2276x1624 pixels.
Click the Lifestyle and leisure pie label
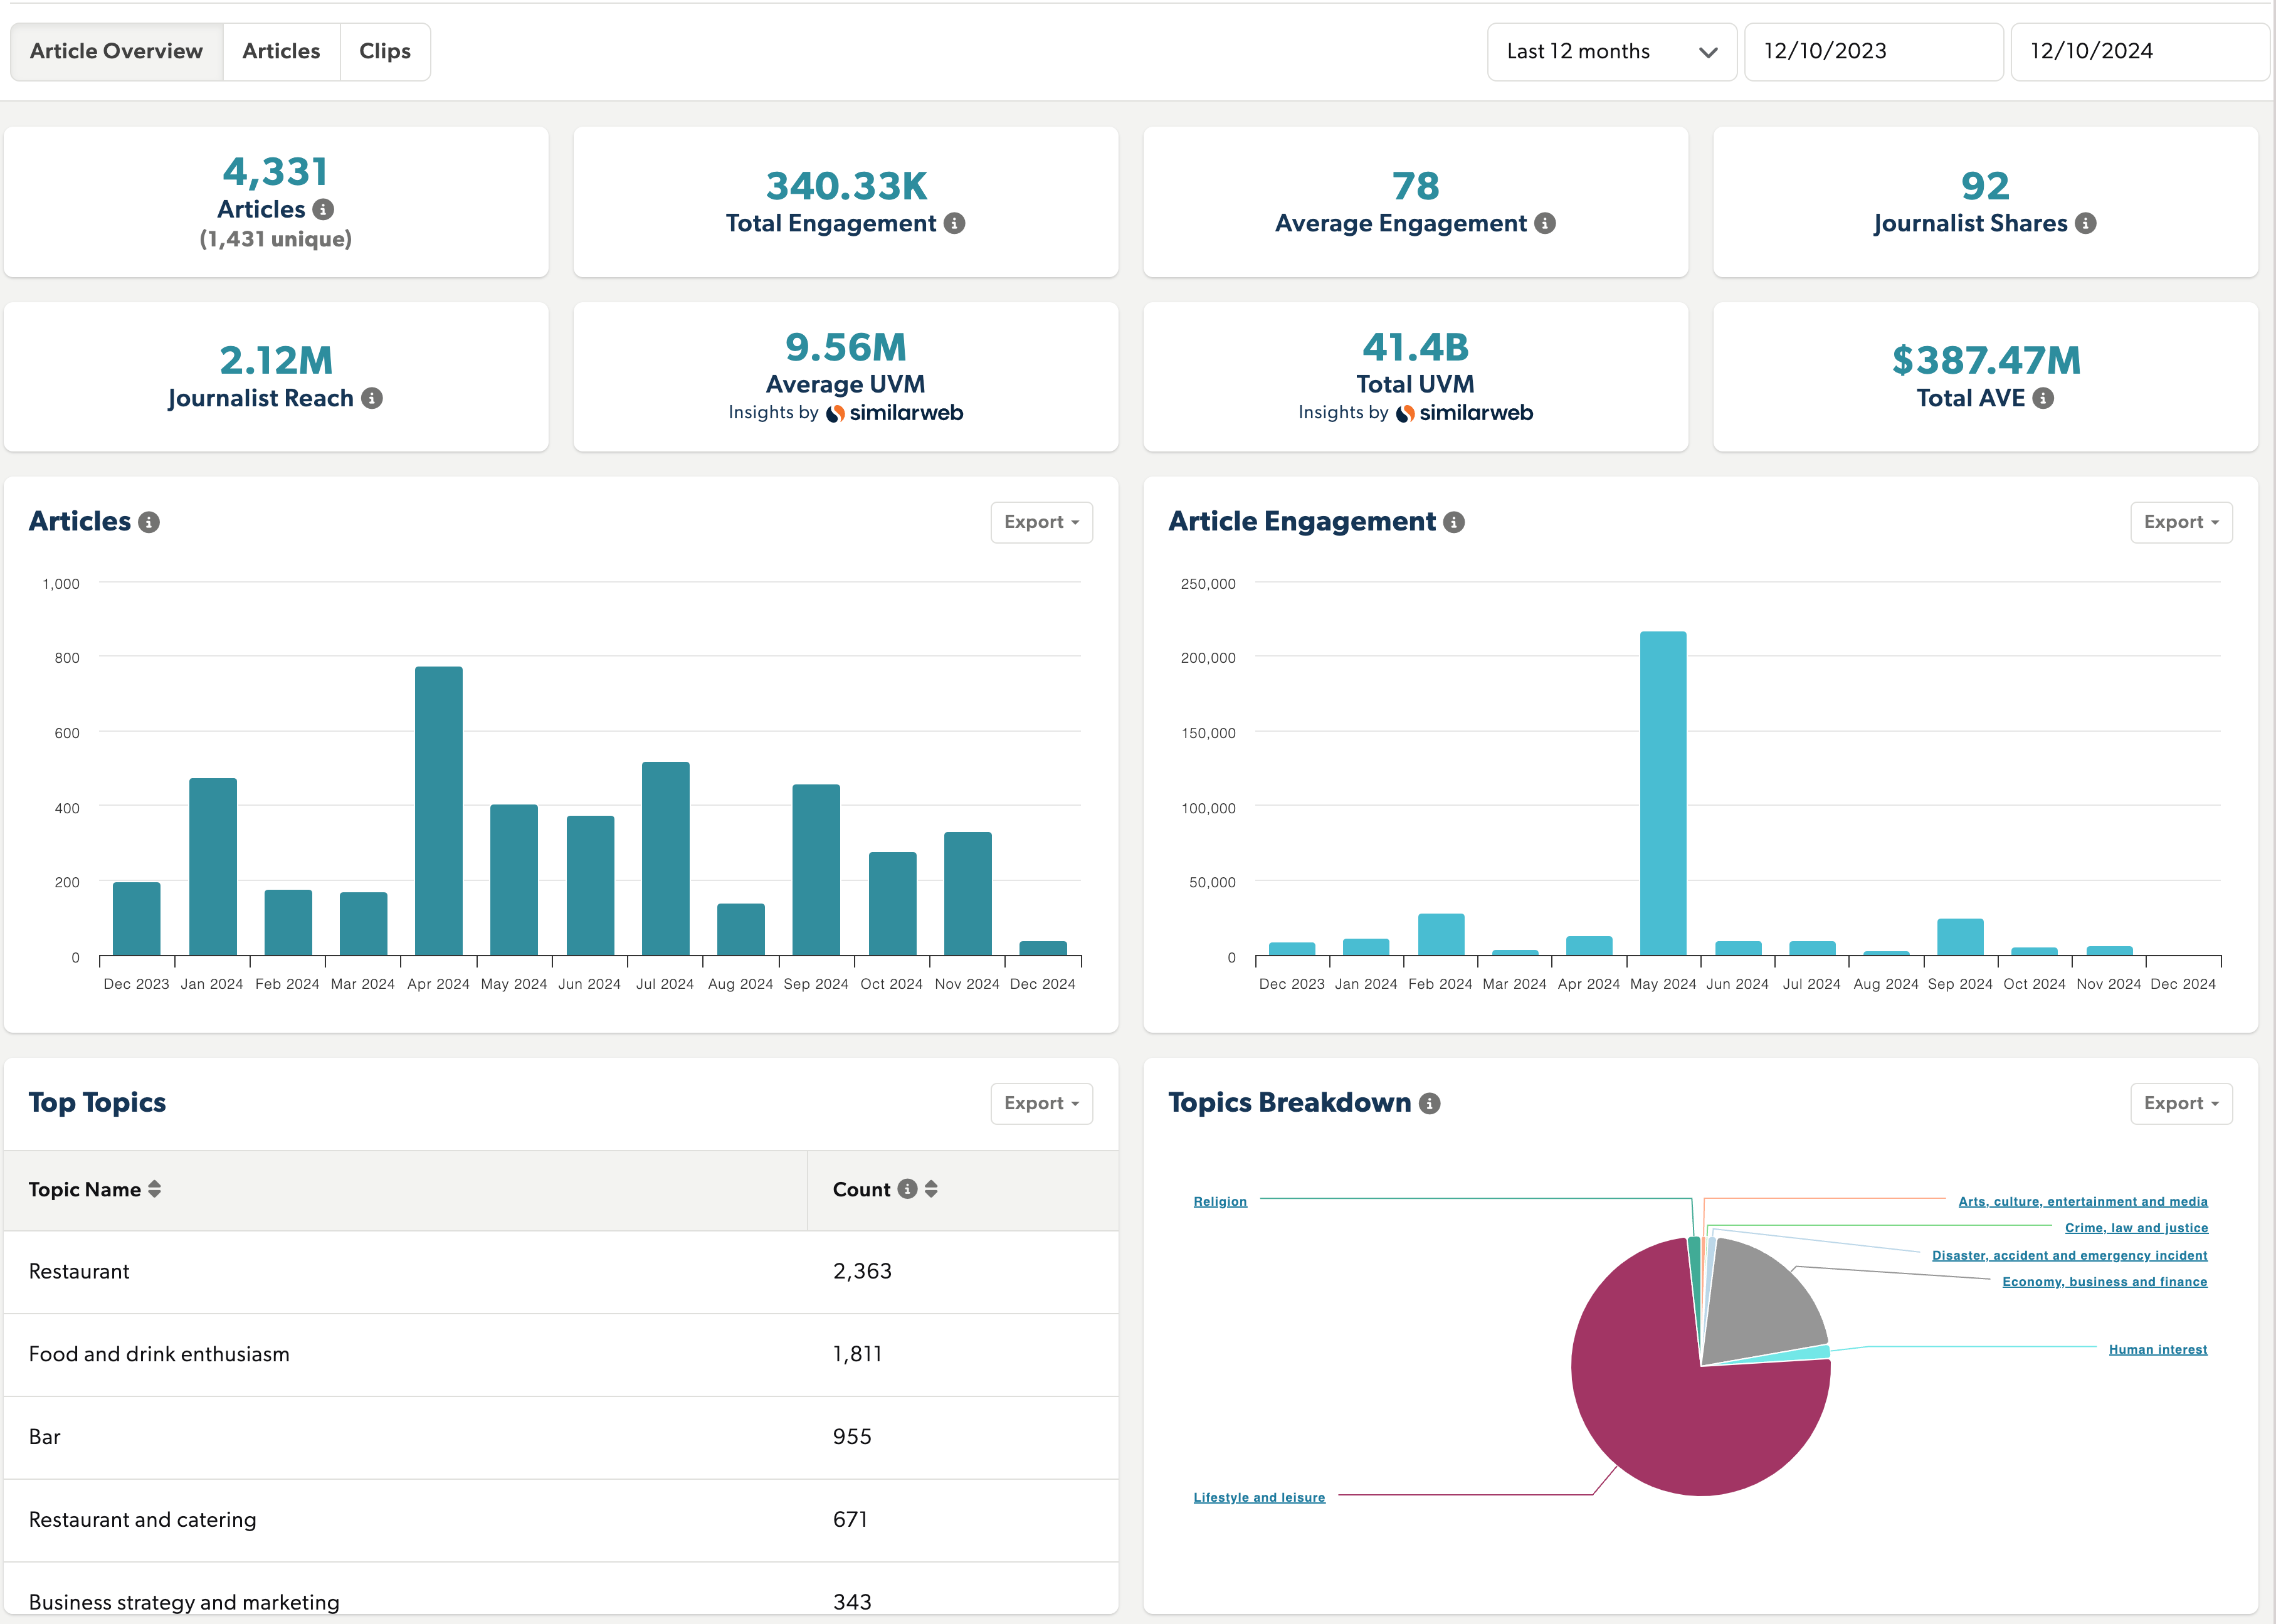(x=1259, y=1497)
